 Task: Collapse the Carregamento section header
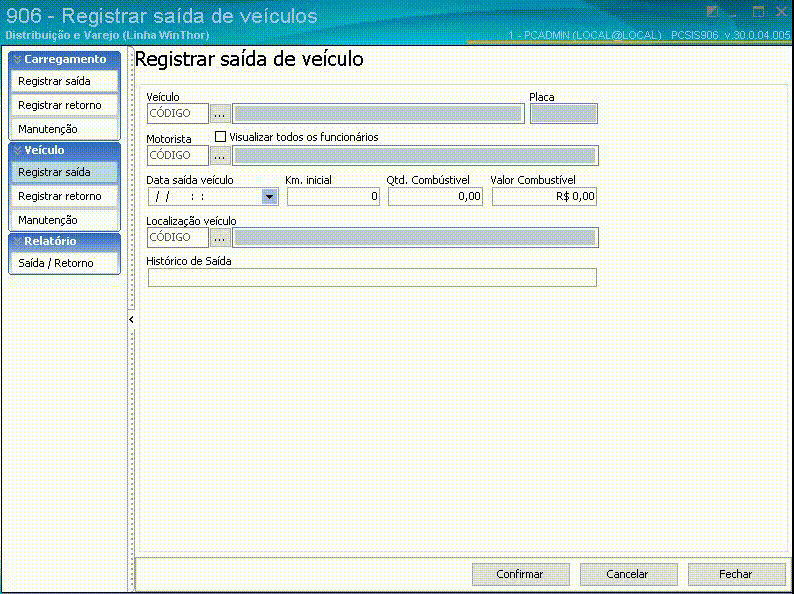coord(65,59)
